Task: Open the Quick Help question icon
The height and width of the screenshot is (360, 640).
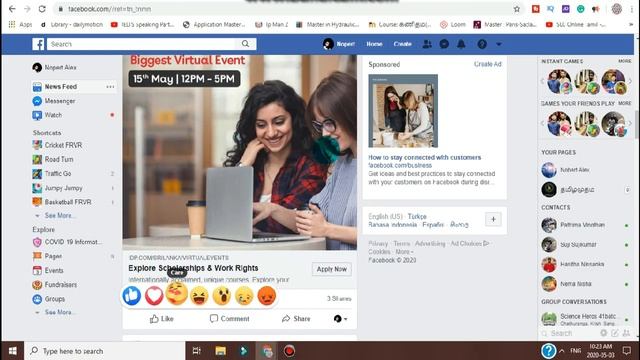Action: pyautogui.click(x=482, y=44)
